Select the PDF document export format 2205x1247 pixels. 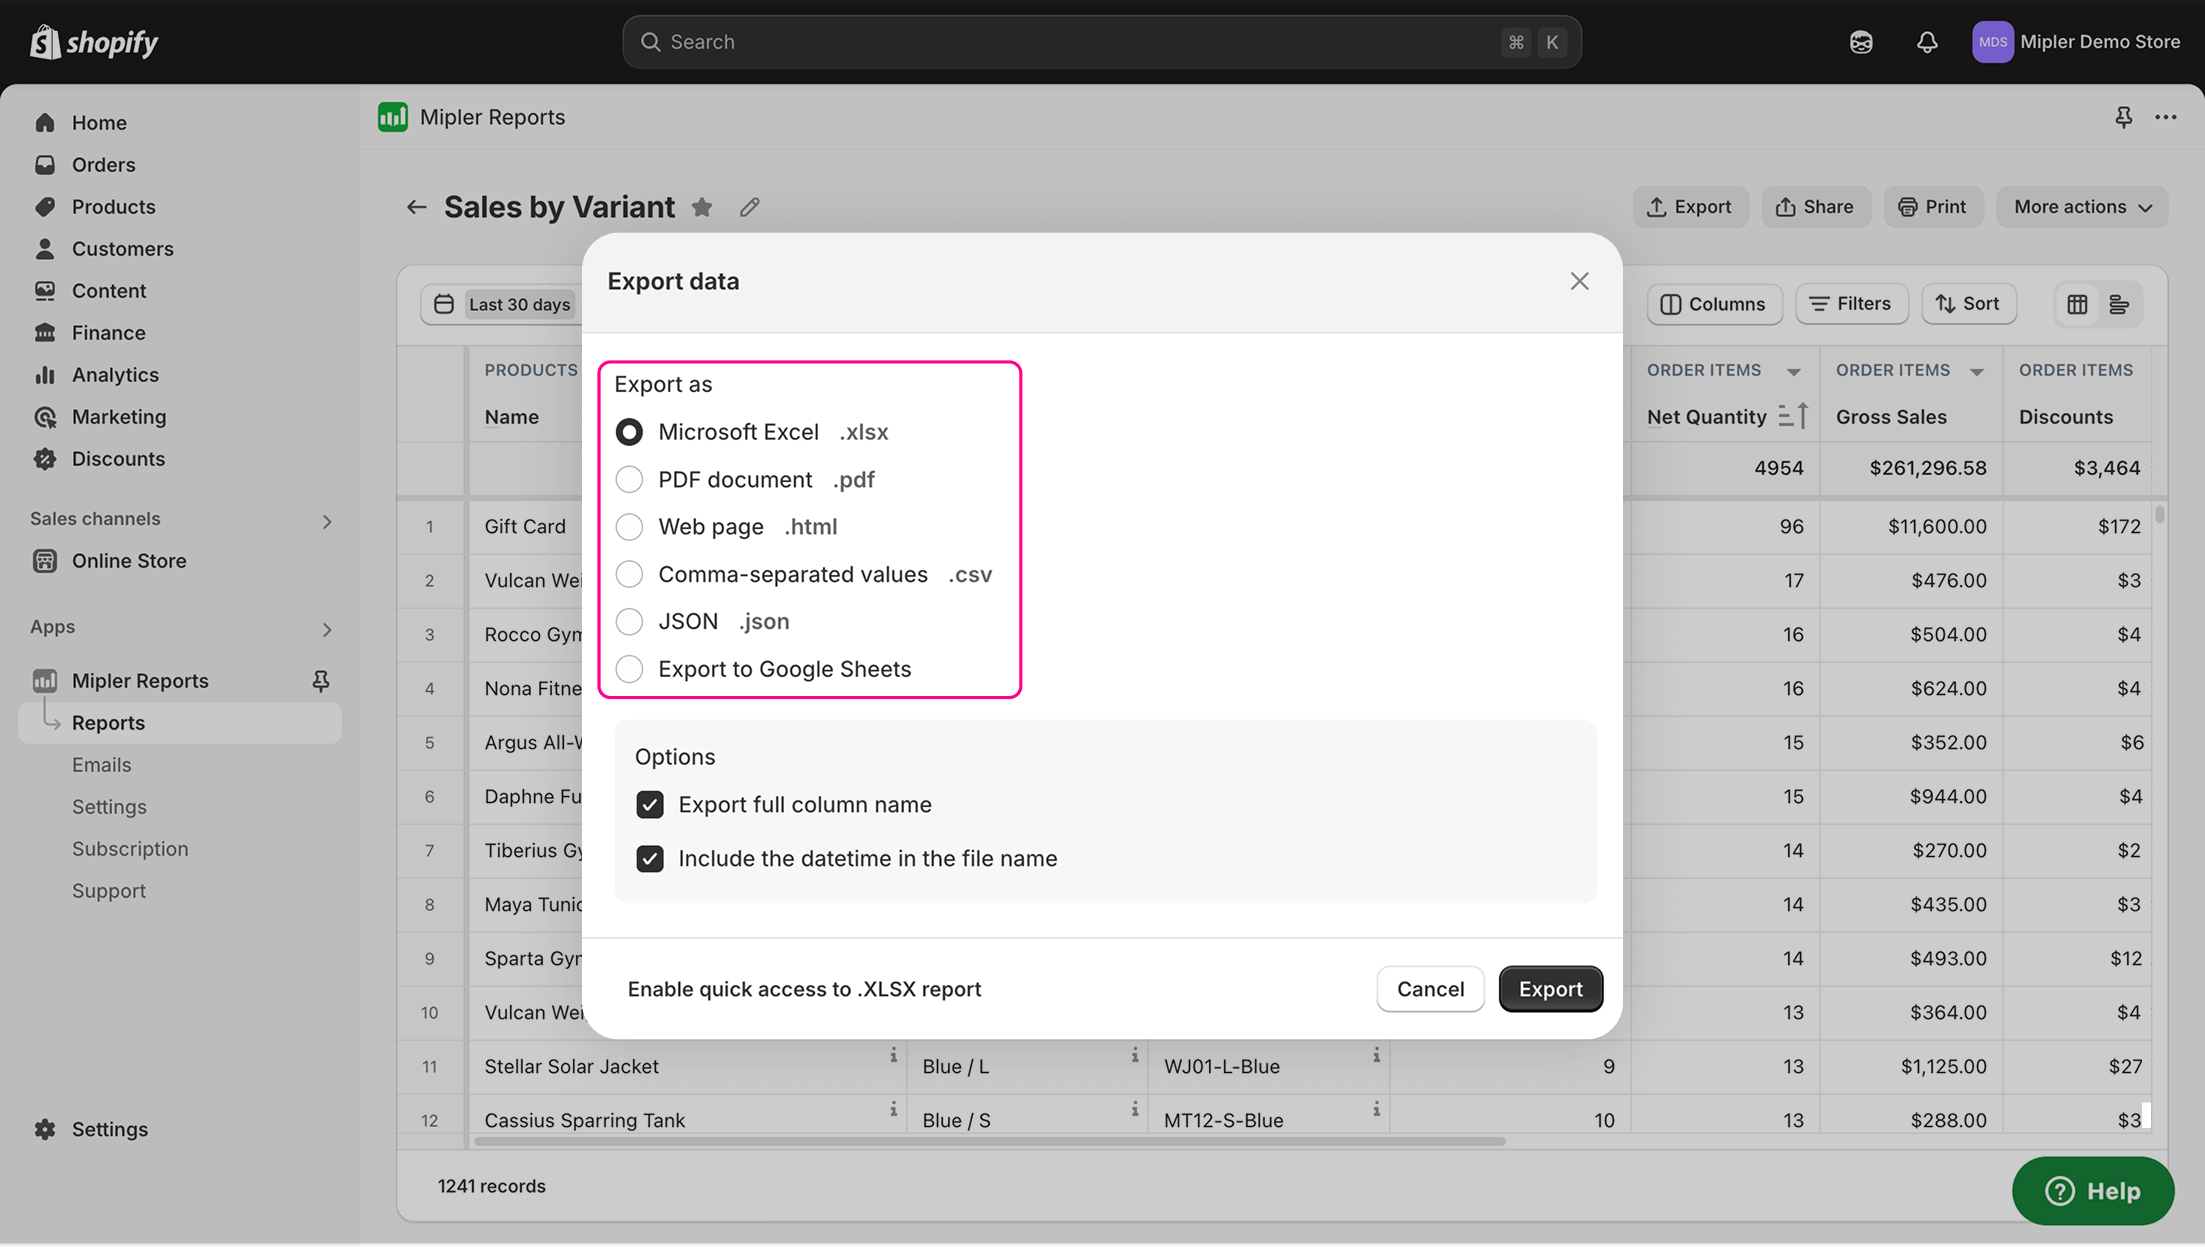click(629, 479)
